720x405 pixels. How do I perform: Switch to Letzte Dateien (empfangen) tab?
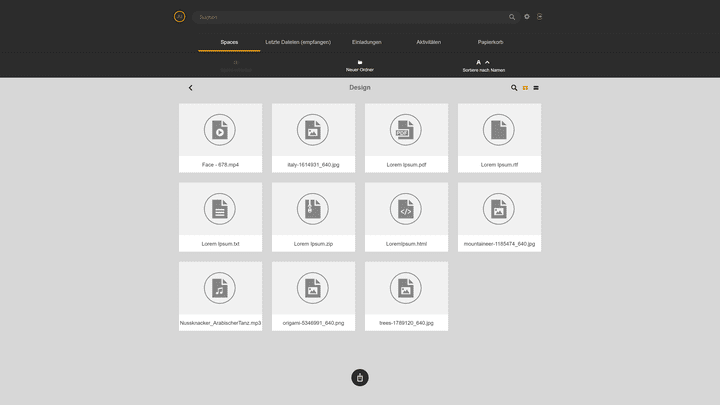[x=298, y=42]
